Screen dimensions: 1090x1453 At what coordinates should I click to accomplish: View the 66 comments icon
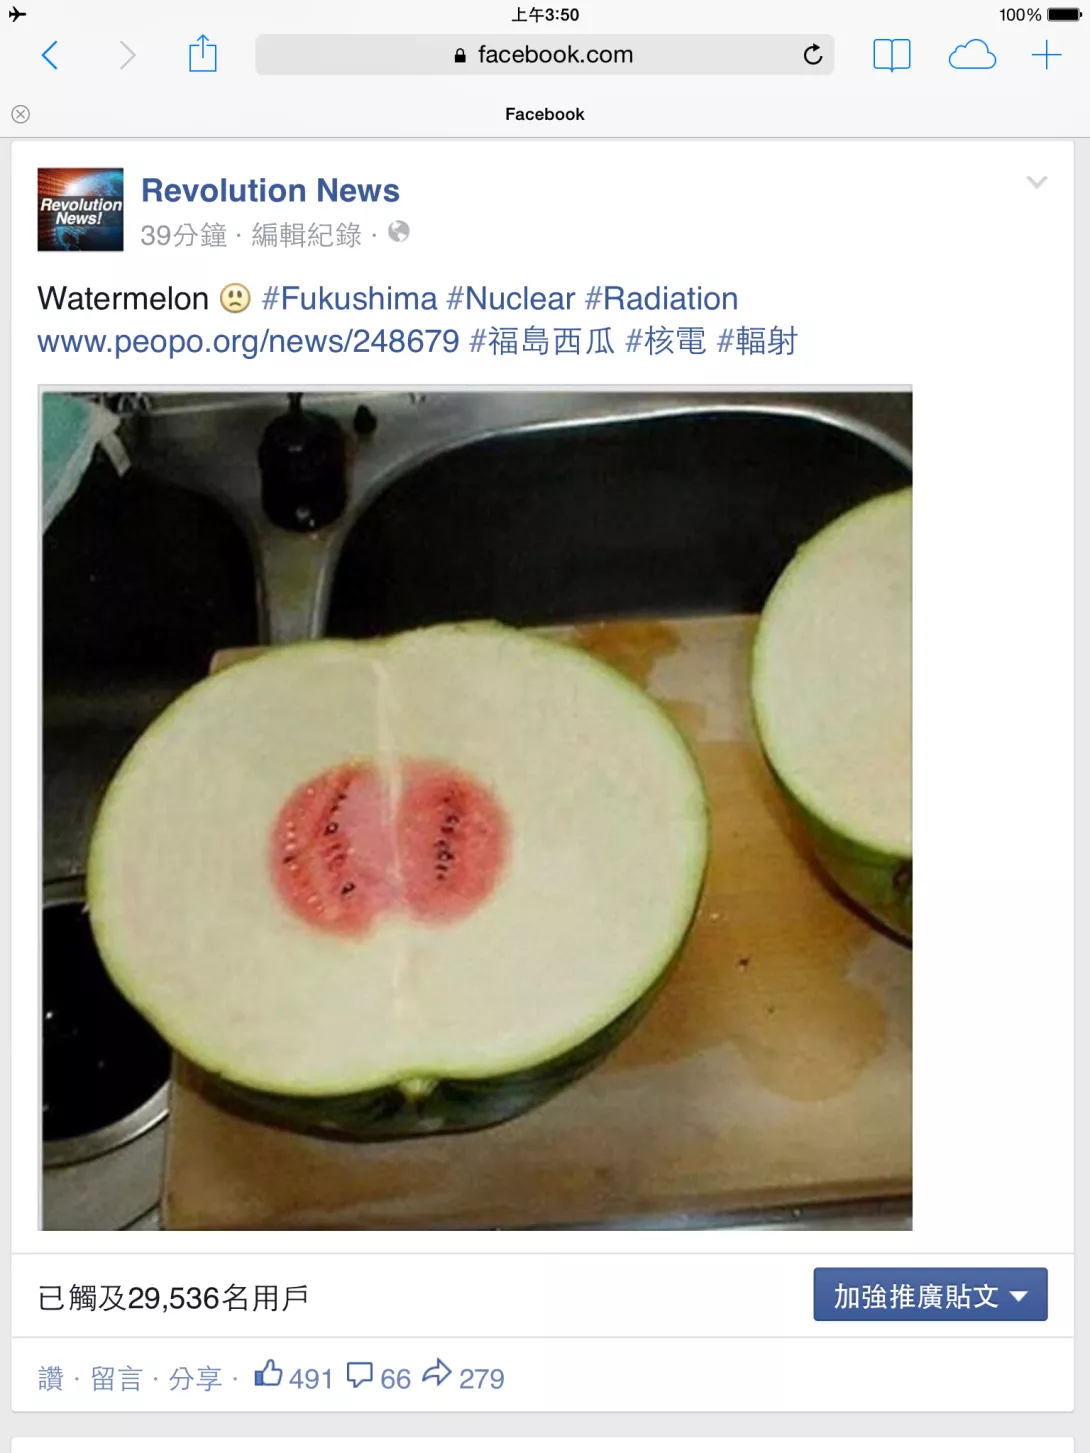[x=378, y=1377]
